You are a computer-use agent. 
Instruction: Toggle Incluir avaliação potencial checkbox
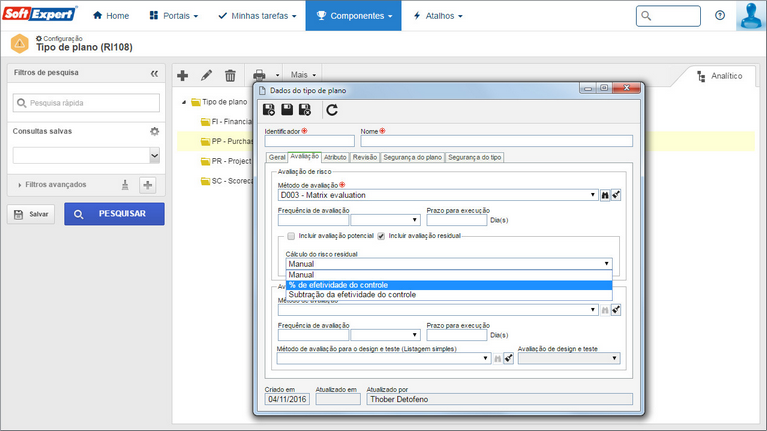point(291,236)
